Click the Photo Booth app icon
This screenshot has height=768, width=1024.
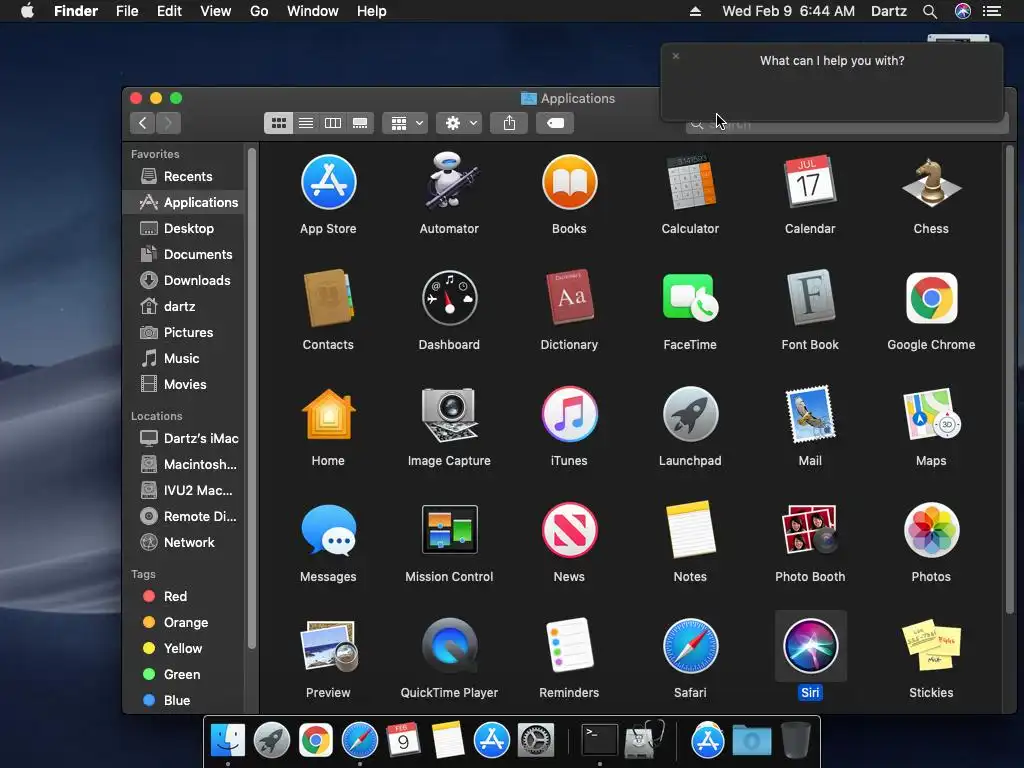(810, 530)
